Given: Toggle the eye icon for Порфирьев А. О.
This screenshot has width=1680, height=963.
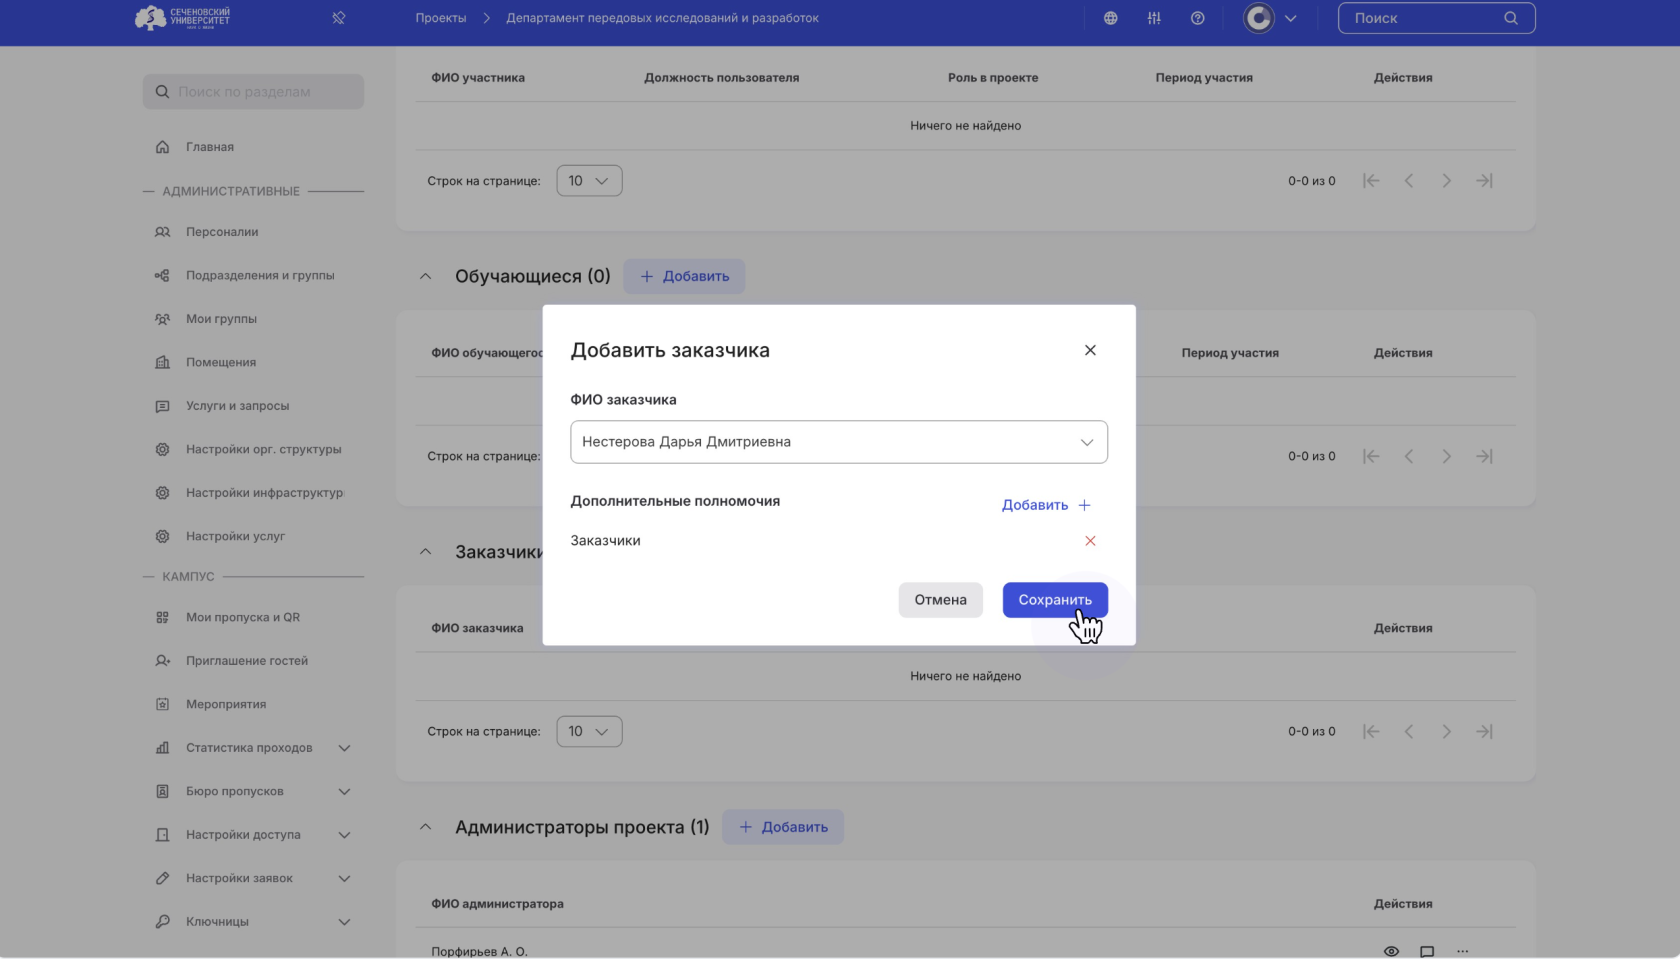Looking at the screenshot, I should click(x=1390, y=951).
